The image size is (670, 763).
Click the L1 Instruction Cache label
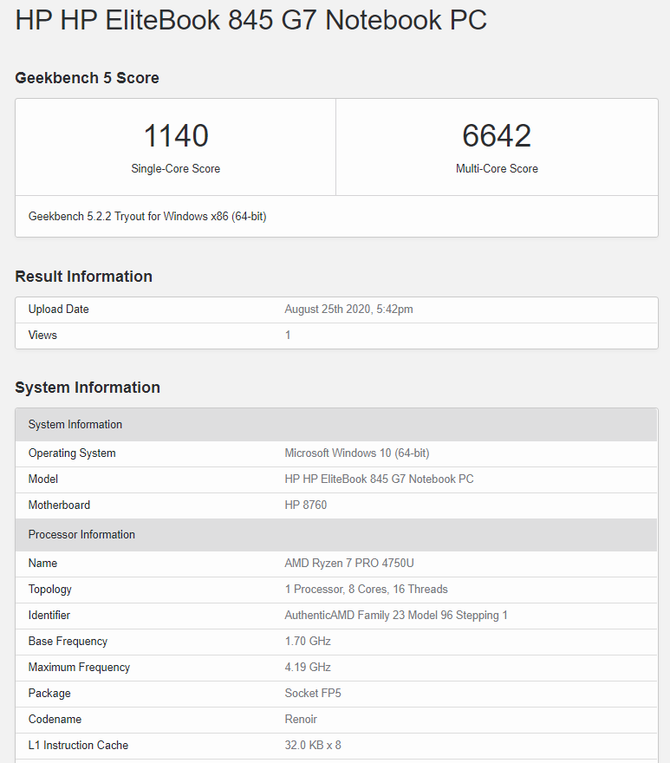78,745
